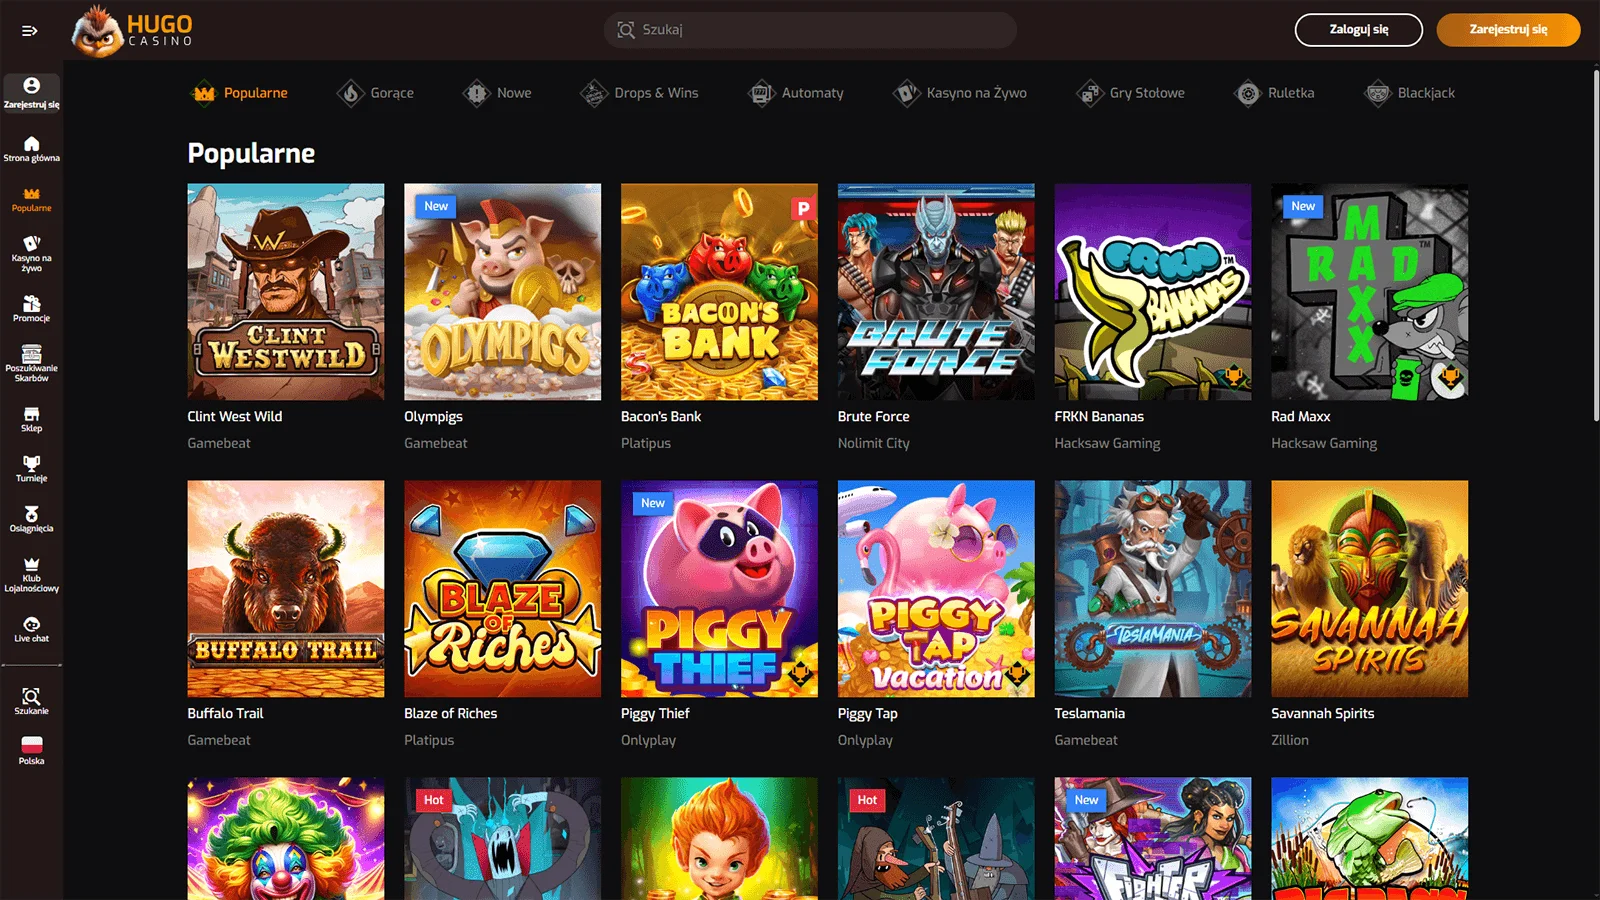This screenshot has width=1600, height=900.
Task: Open the Brute Force game thumbnail
Action: (936, 292)
